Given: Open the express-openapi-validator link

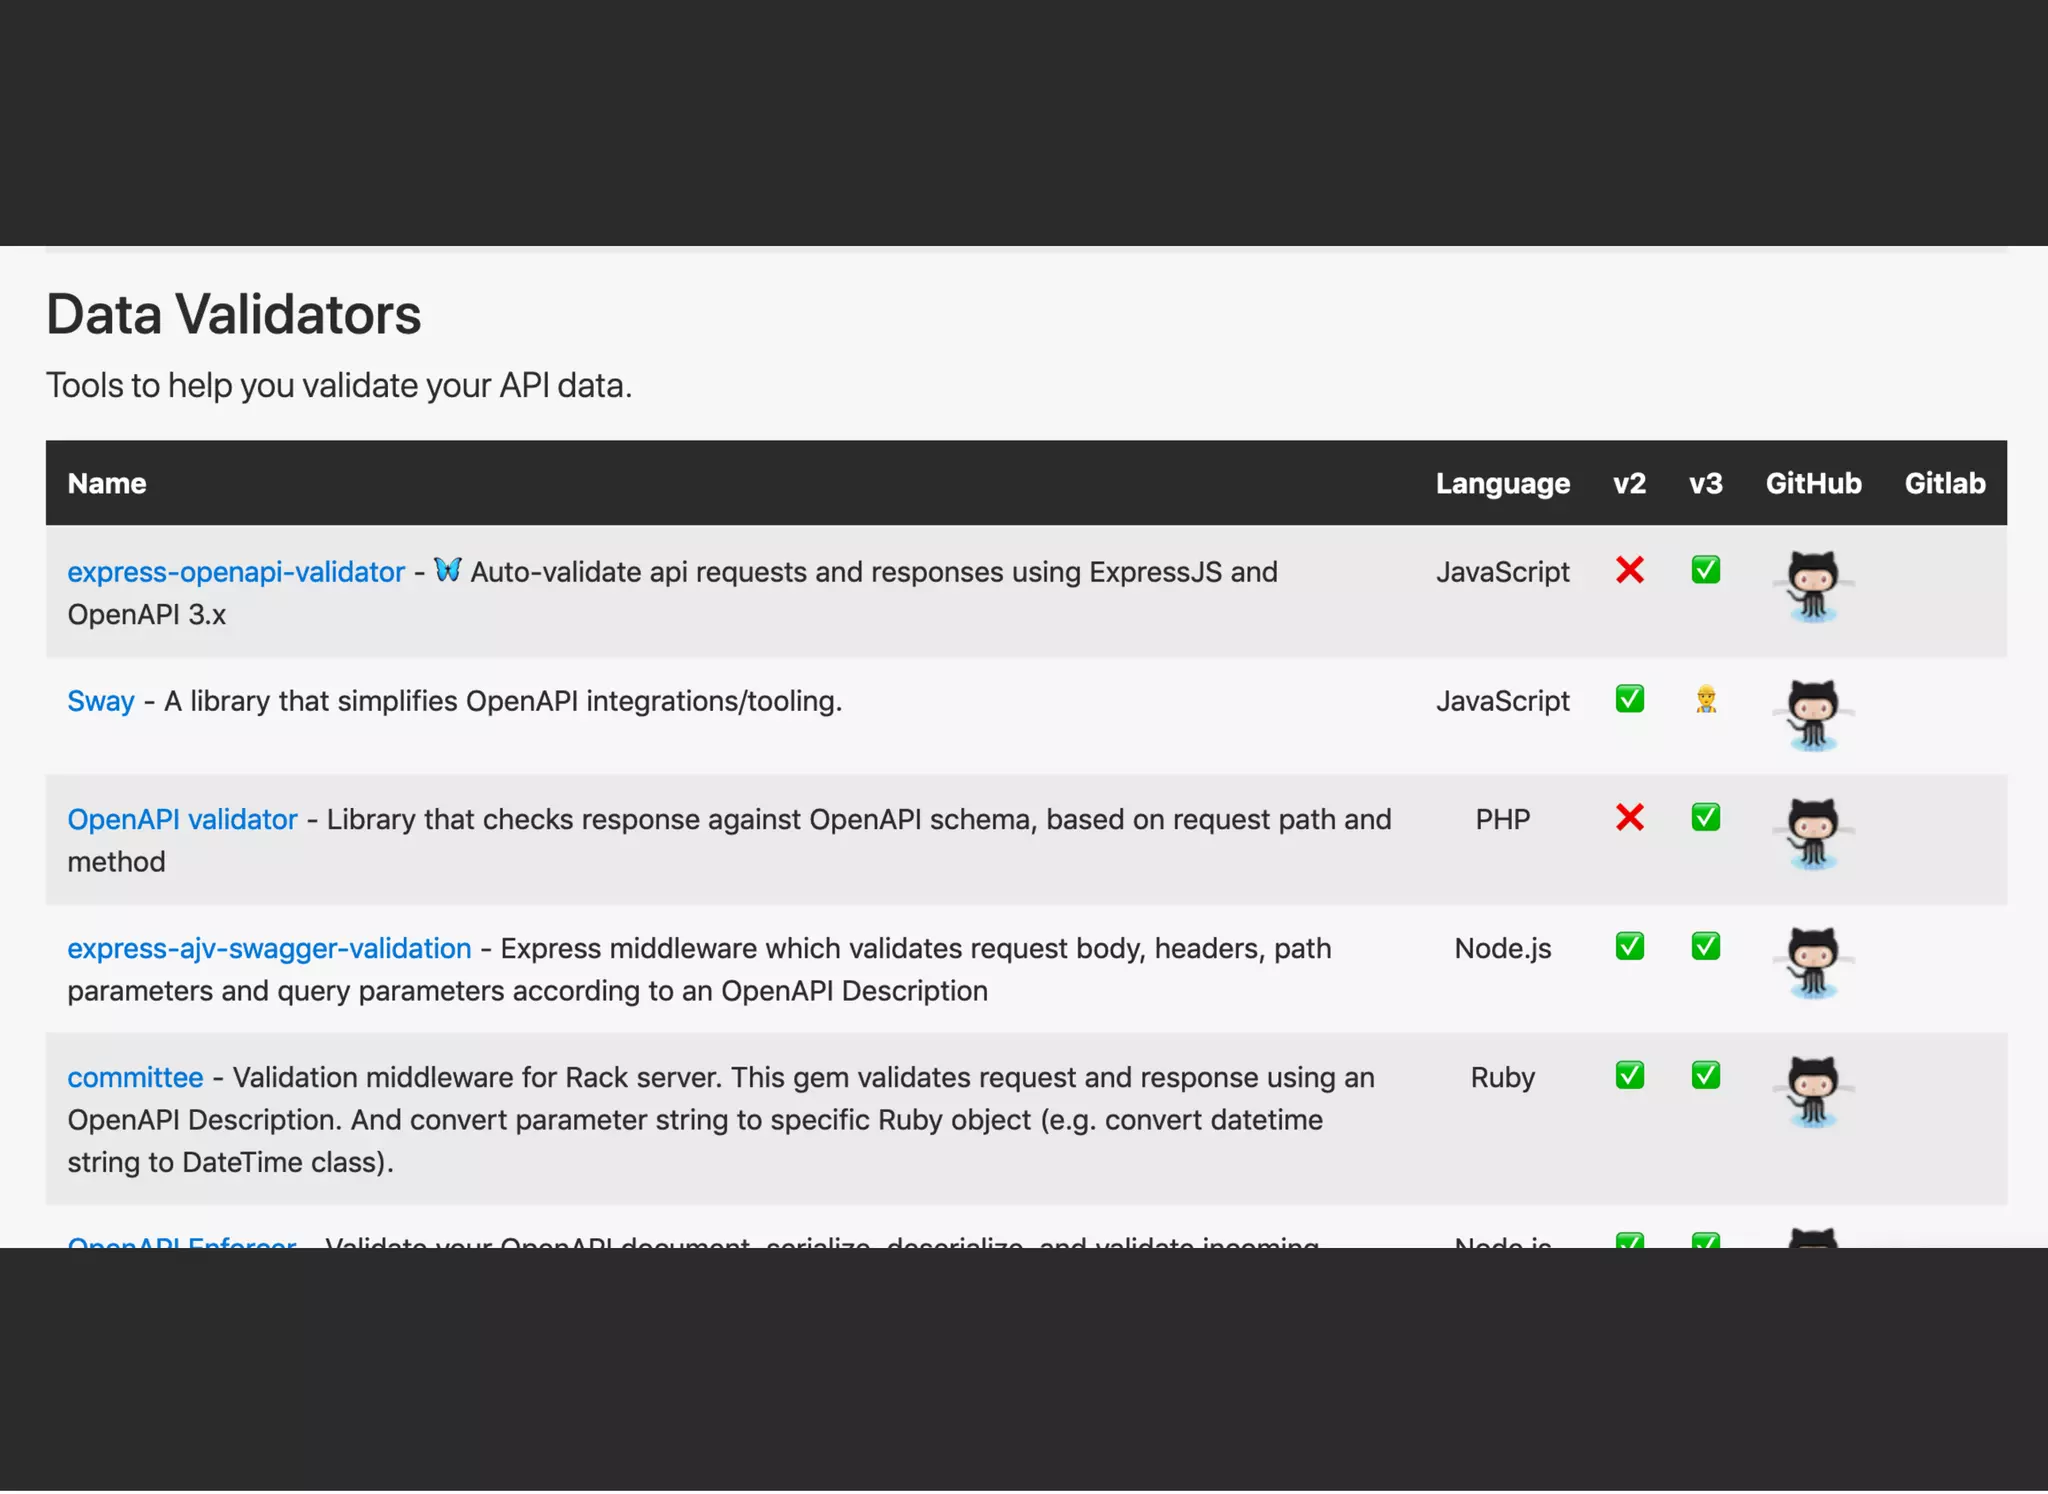Looking at the screenshot, I should pyautogui.click(x=236, y=572).
